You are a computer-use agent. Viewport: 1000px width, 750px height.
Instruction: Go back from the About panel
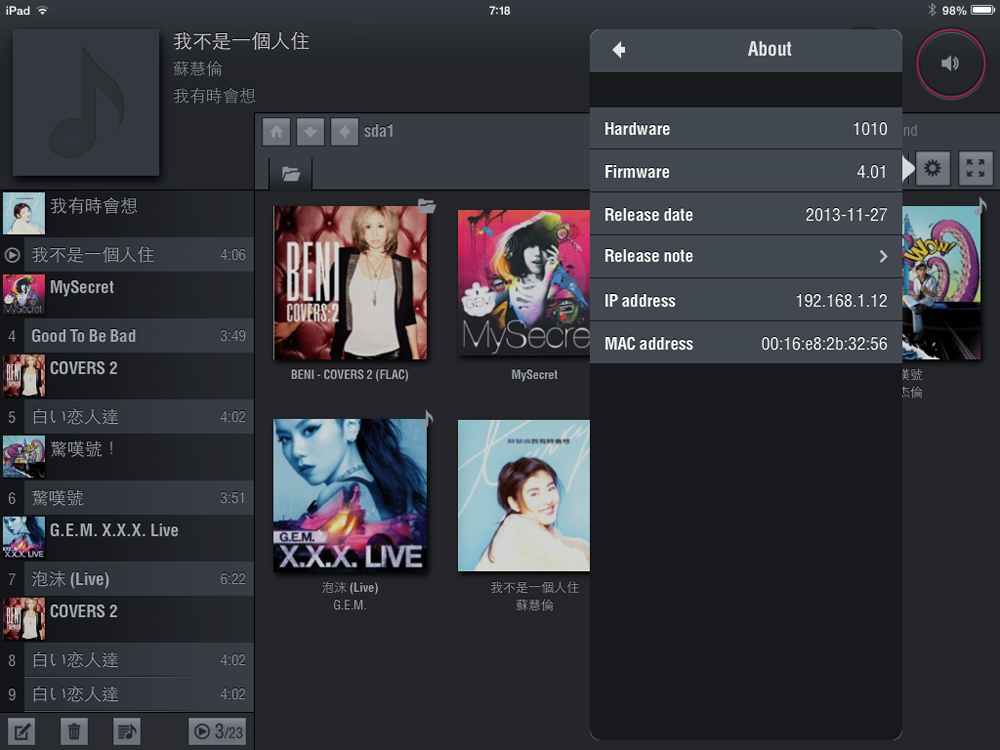pos(619,50)
